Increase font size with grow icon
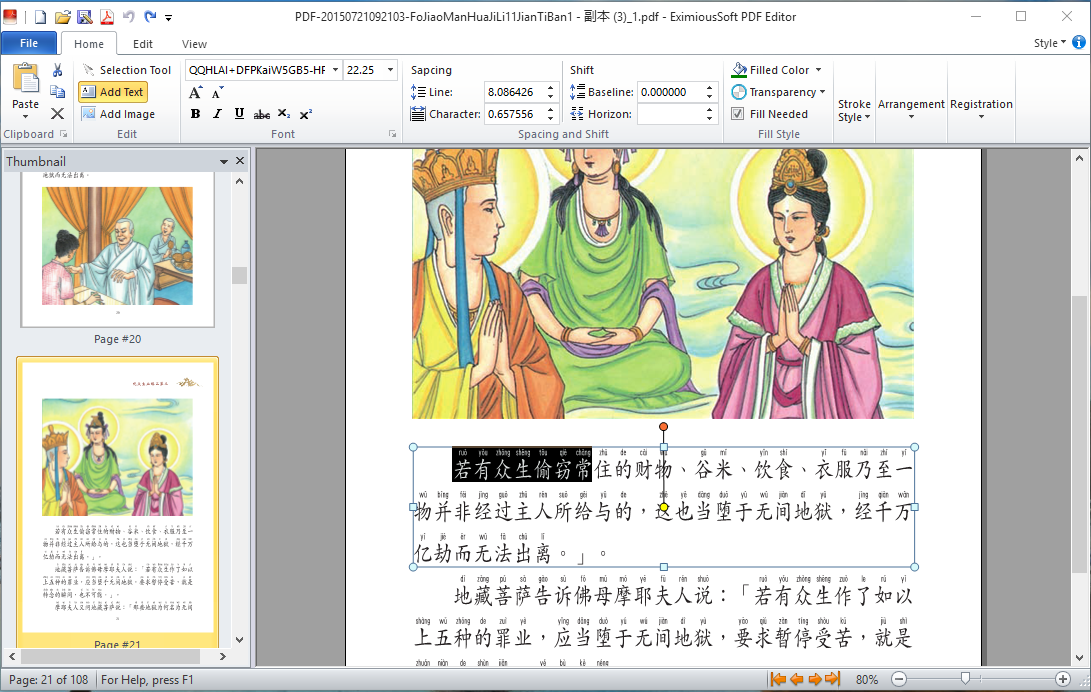The height and width of the screenshot is (692, 1091). [196, 92]
